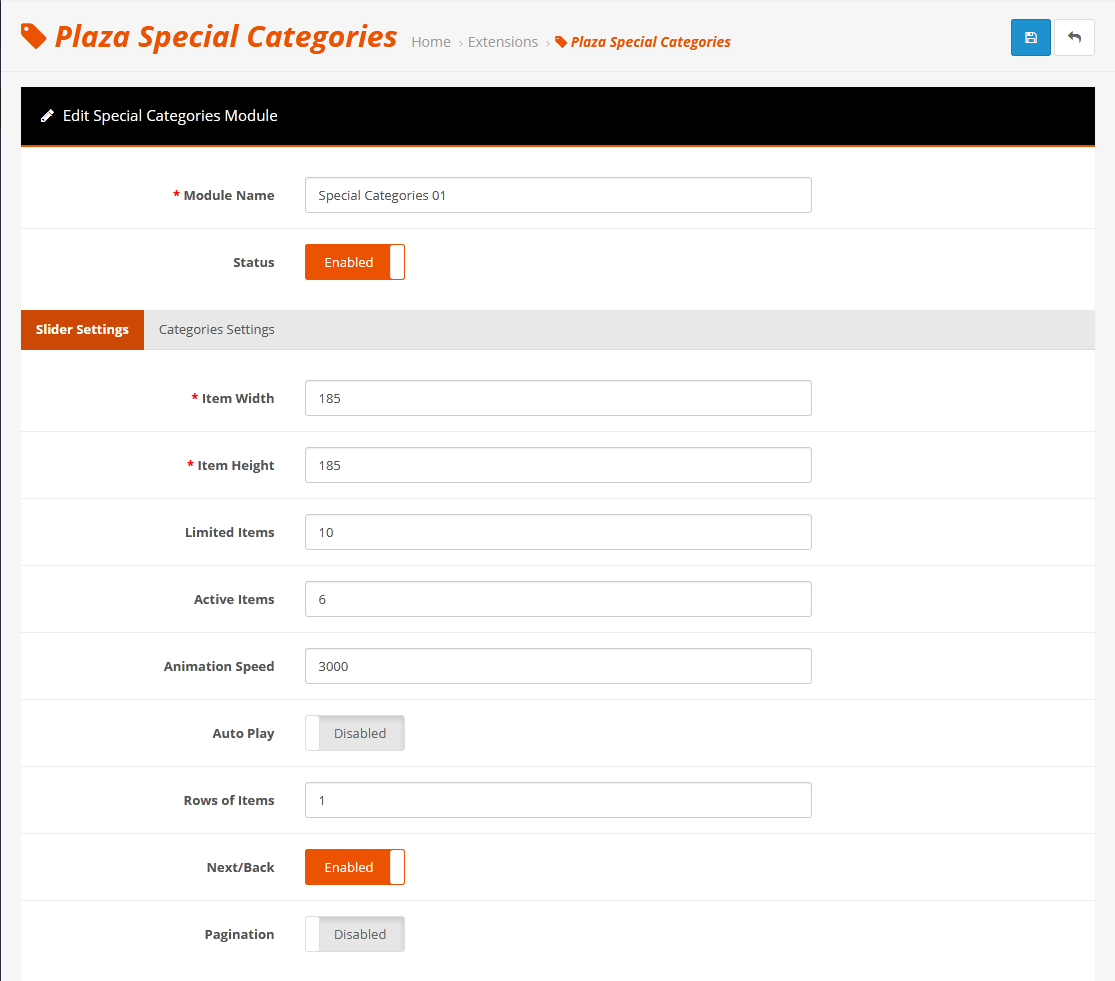This screenshot has width=1115, height=981.
Task: Click the Rows of Items label
Action: [x=229, y=800]
